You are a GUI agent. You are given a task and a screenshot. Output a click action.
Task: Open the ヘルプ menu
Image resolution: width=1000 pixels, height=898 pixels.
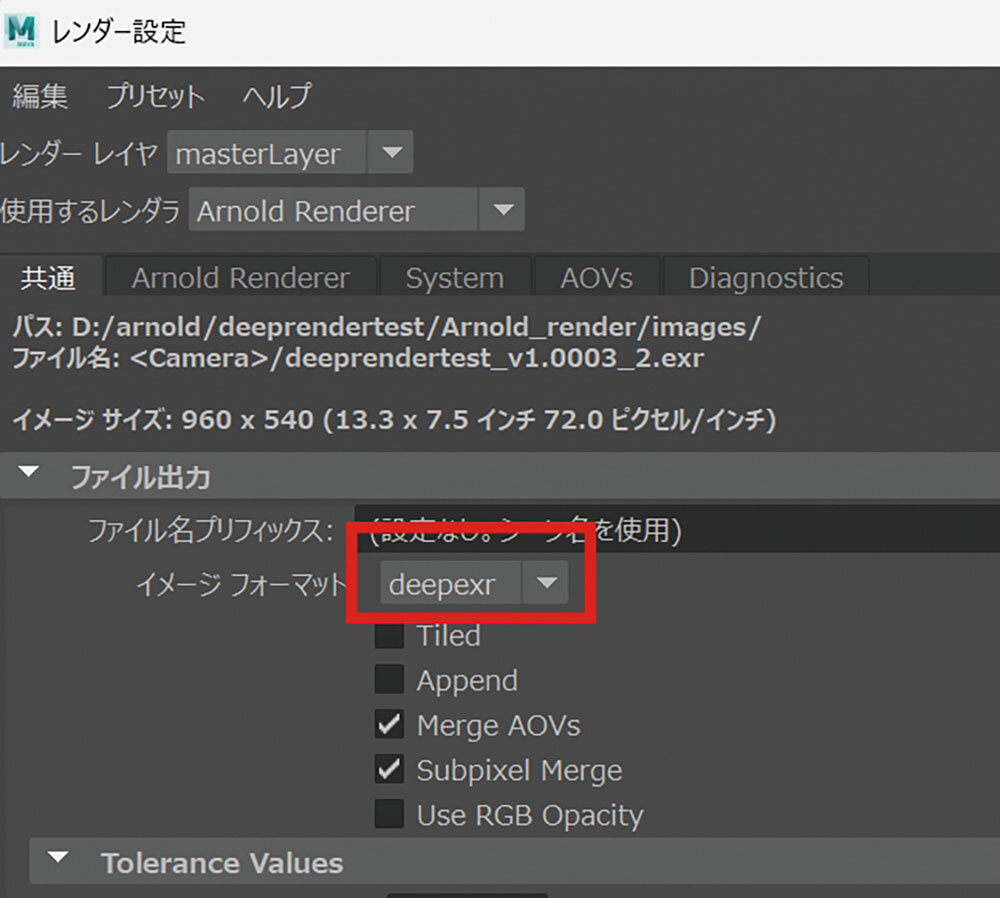(277, 97)
